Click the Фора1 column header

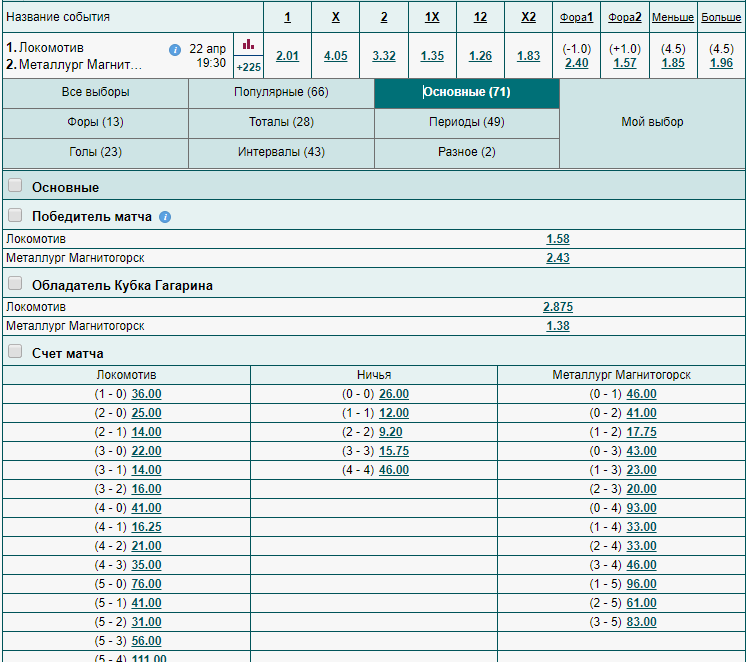(576, 17)
